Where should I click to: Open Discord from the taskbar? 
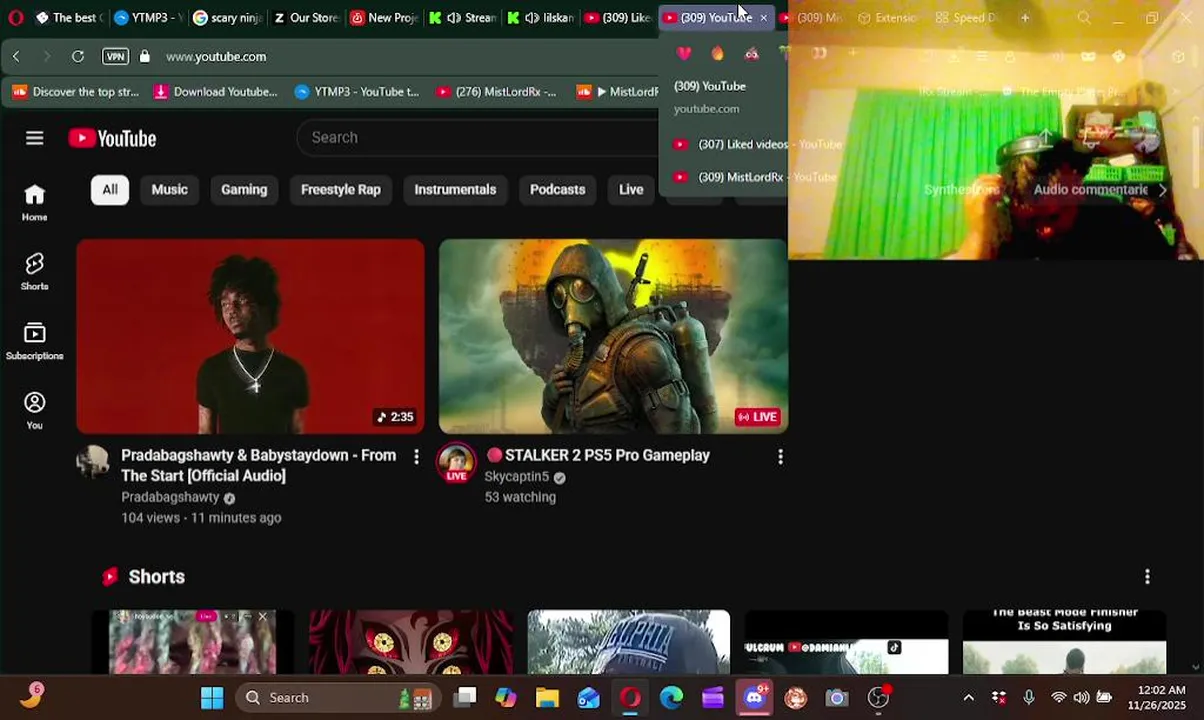[754, 698]
